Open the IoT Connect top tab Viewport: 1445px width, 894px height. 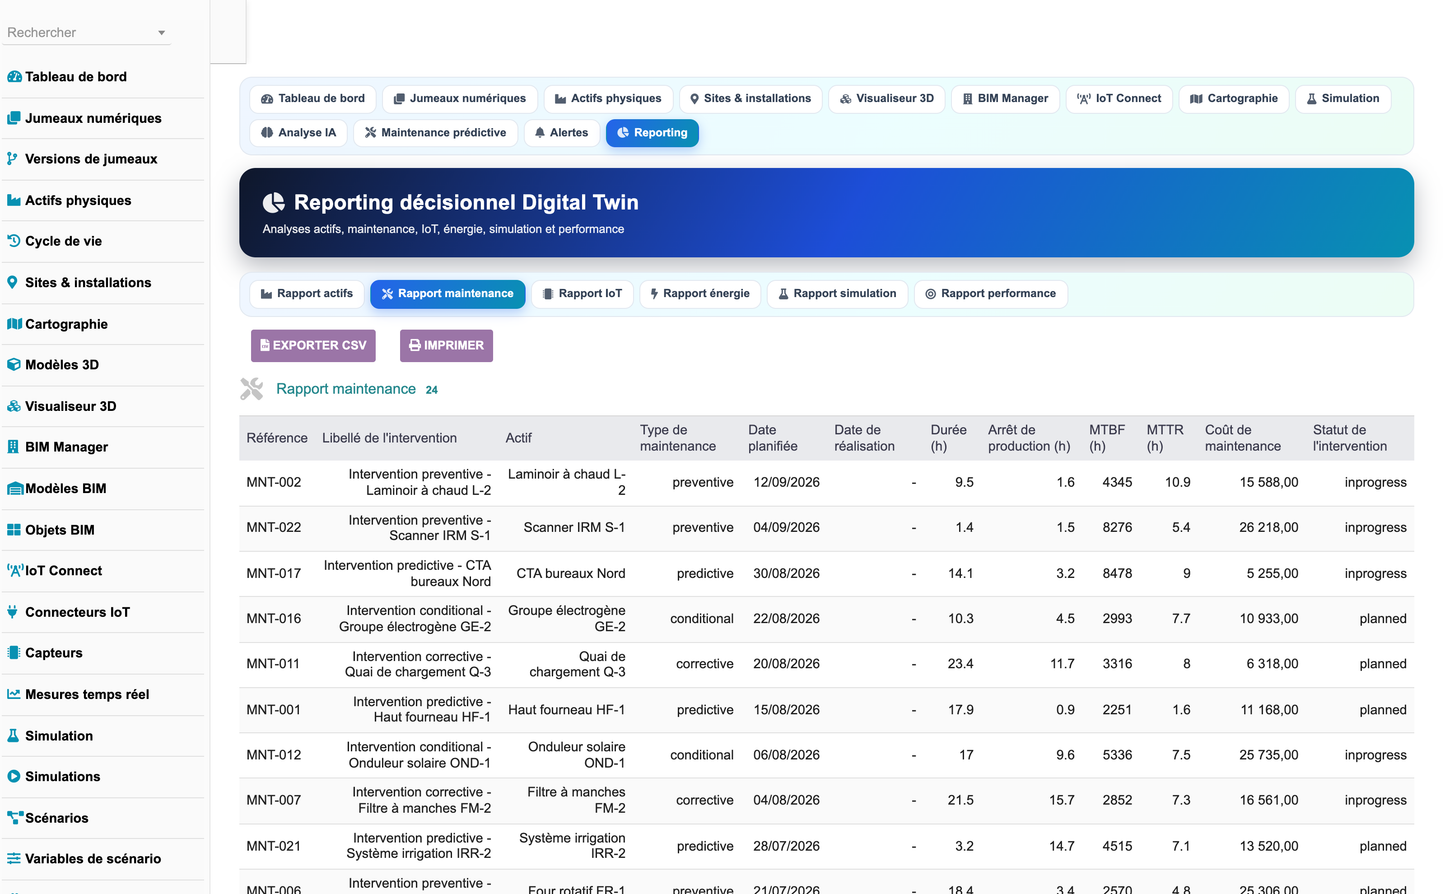click(x=1119, y=99)
